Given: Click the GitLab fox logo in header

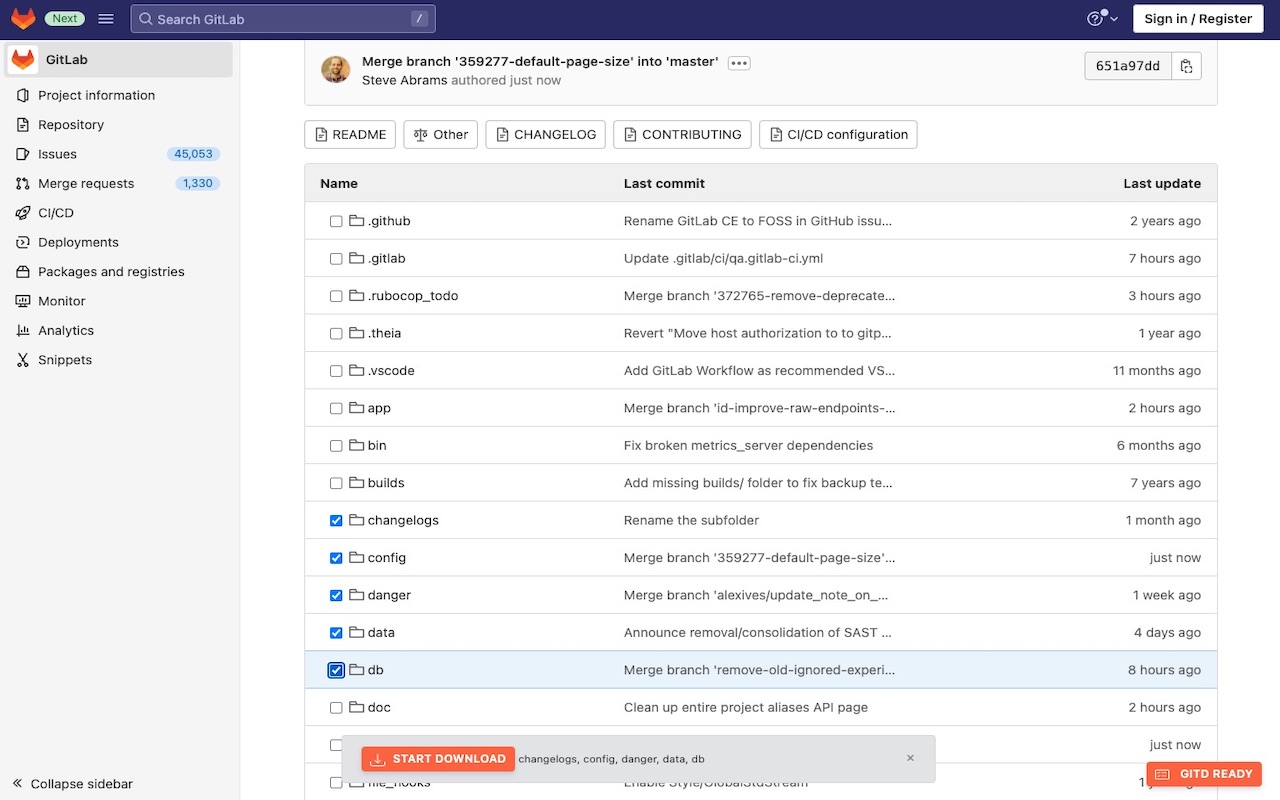Looking at the screenshot, I should 23,19.
